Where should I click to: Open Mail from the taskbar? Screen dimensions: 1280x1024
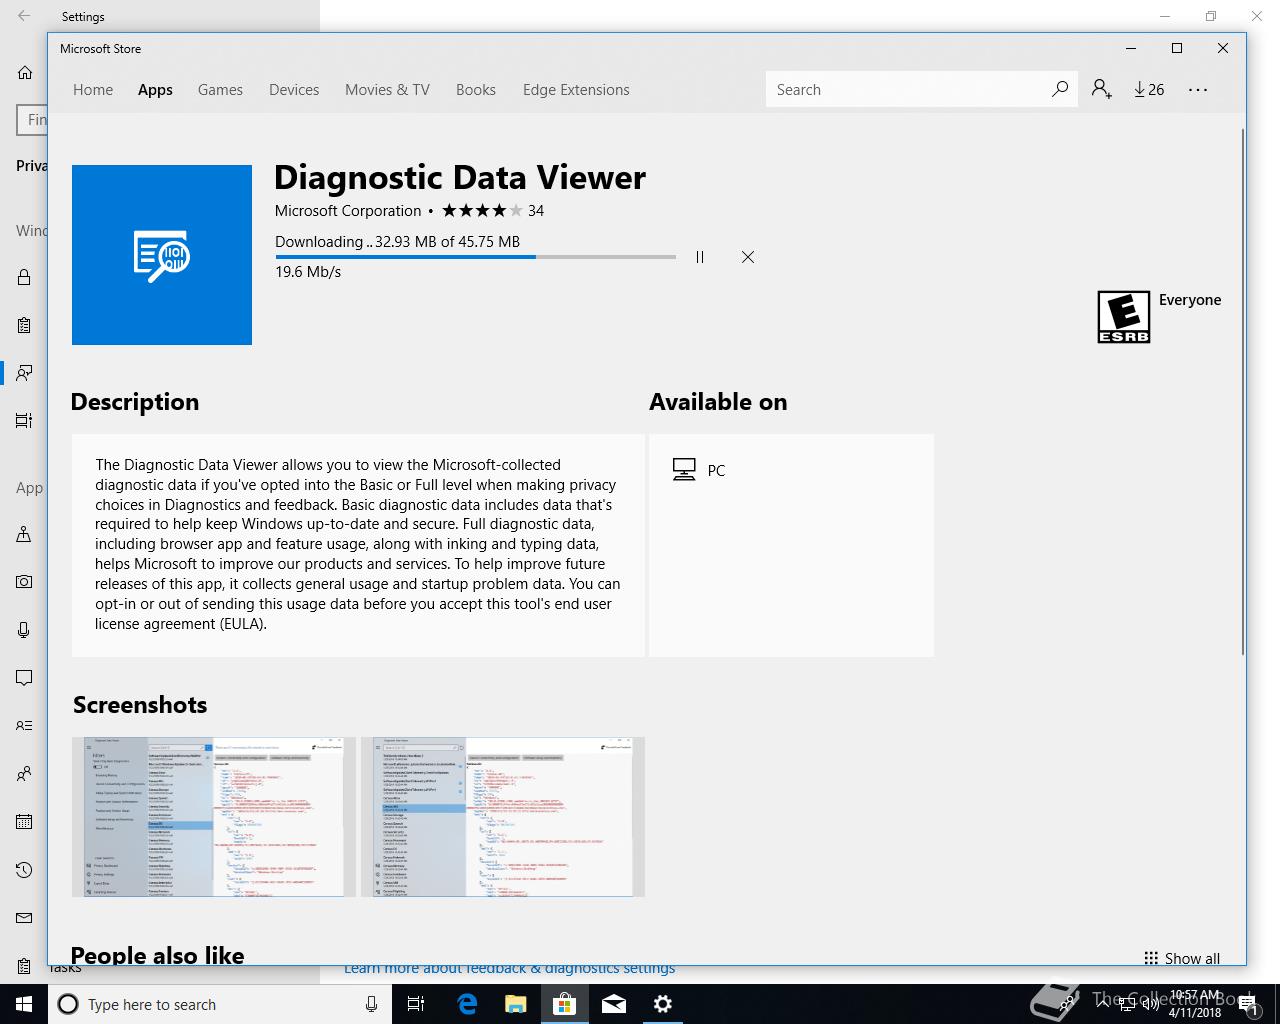click(613, 1004)
